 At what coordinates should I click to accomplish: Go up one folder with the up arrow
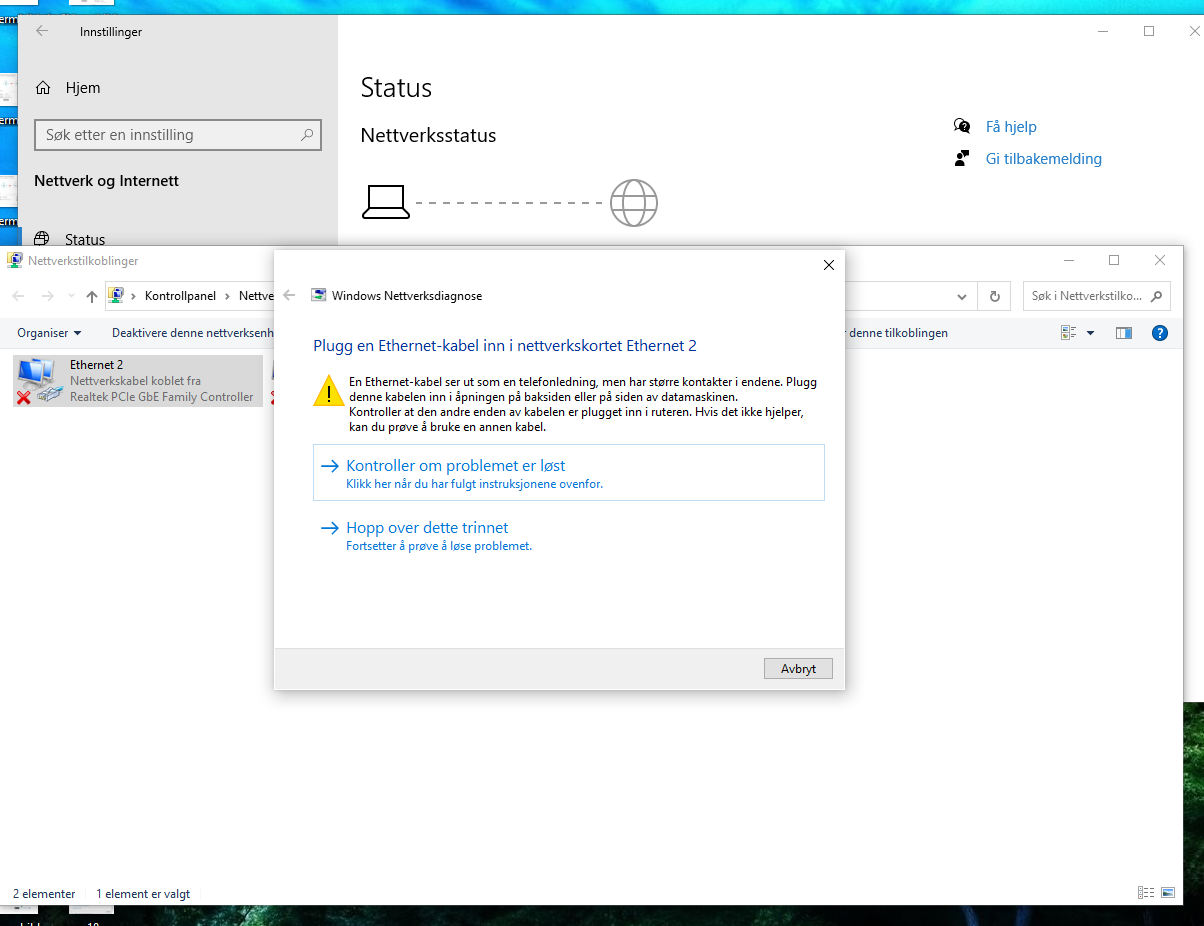click(x=92, y=296)
